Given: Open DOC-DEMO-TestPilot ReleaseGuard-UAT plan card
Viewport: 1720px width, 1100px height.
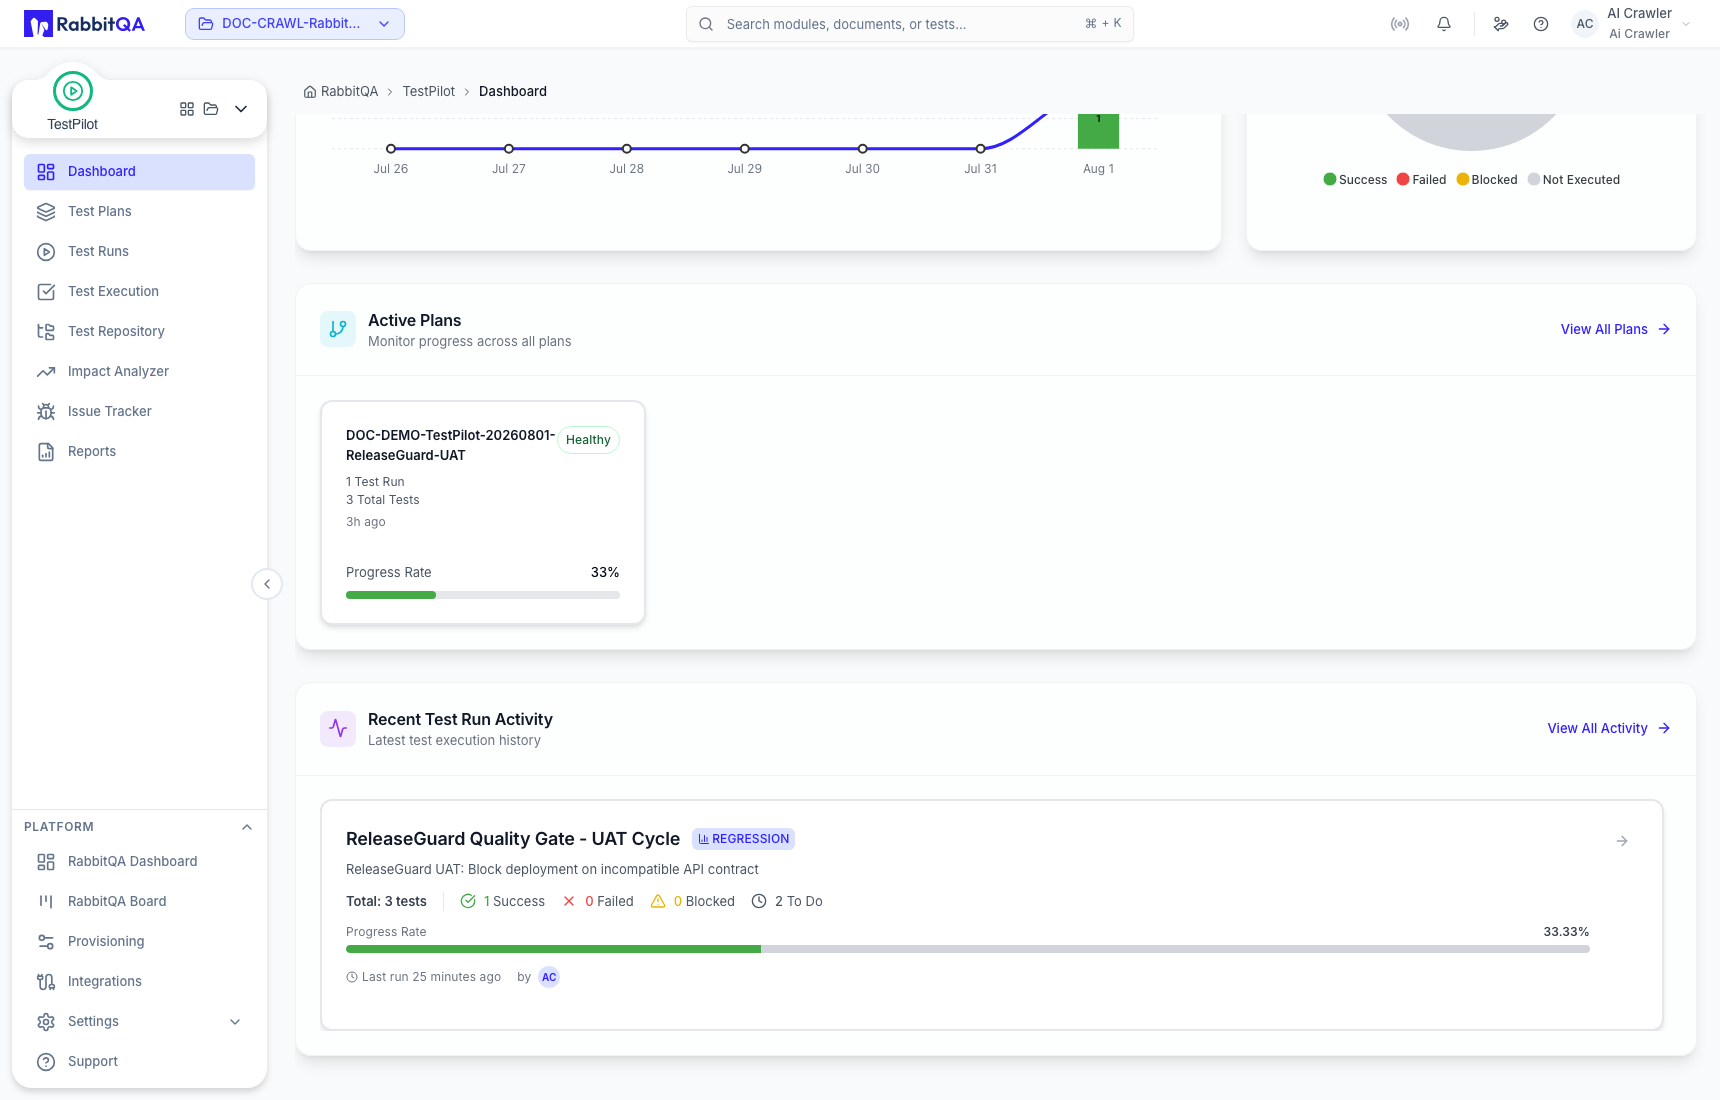Looking at the screenshot, I should tap(483, 512).
